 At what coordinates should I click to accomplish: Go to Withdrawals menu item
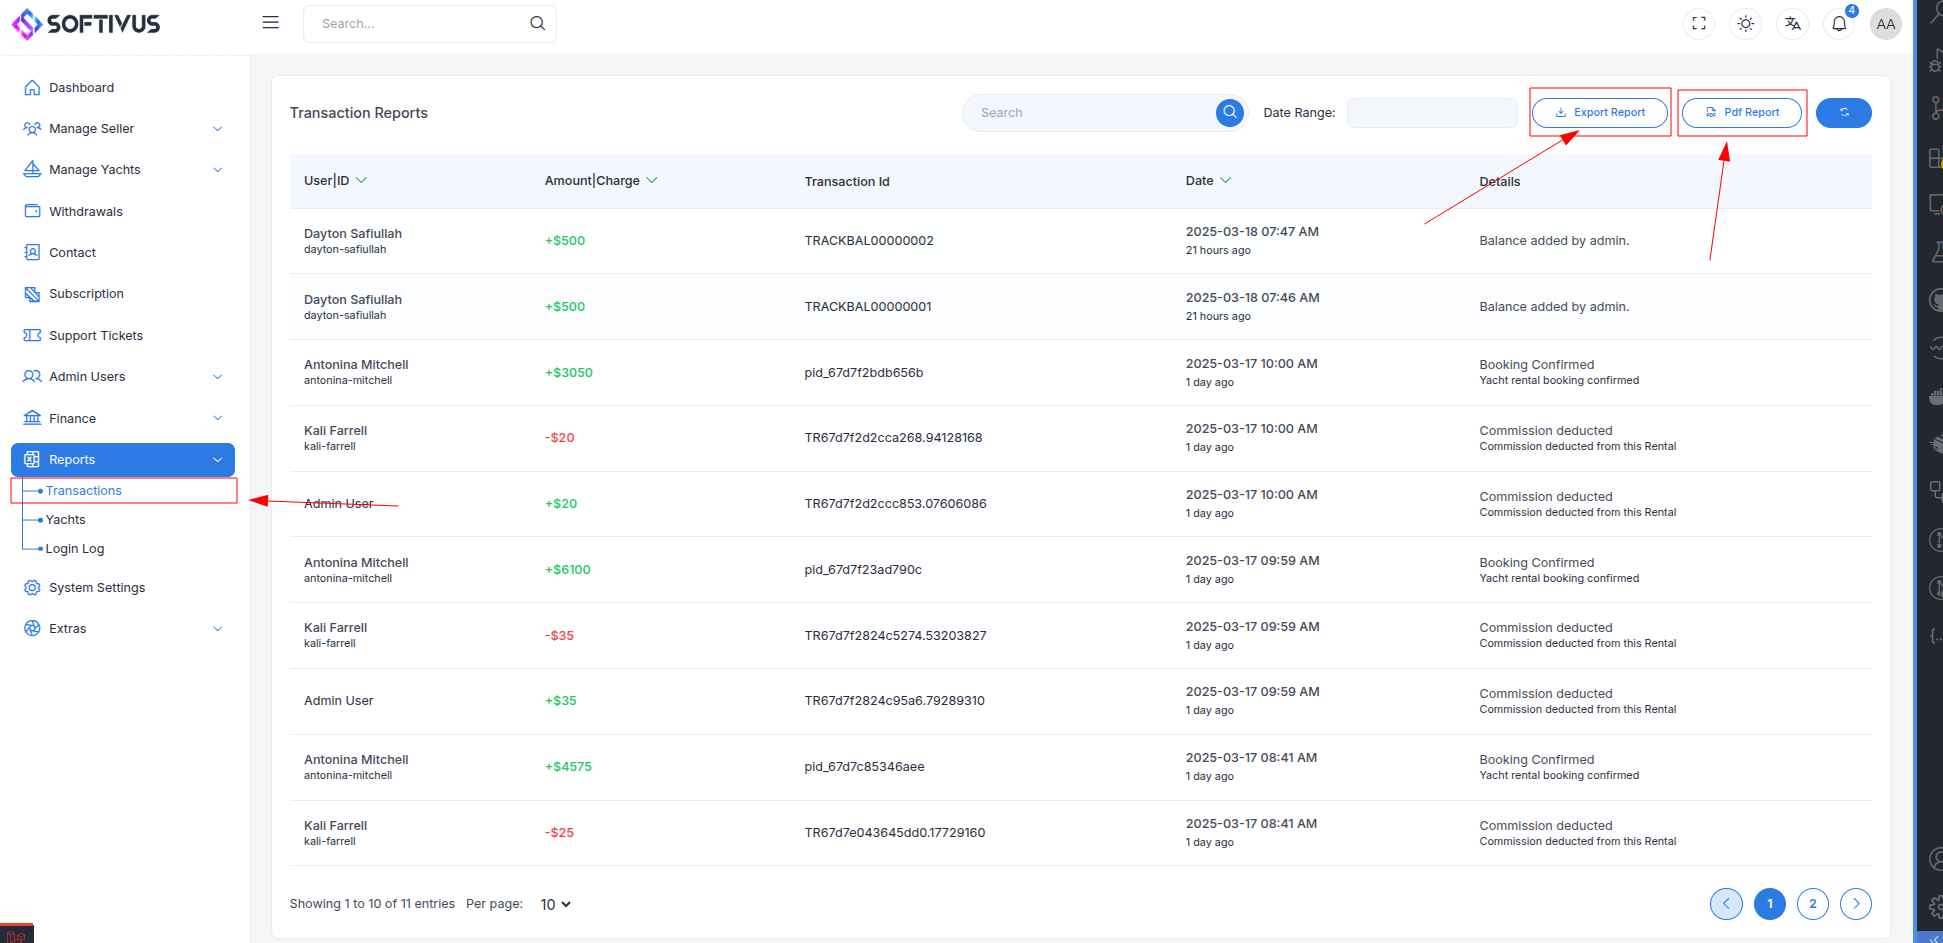pos(86,211)
